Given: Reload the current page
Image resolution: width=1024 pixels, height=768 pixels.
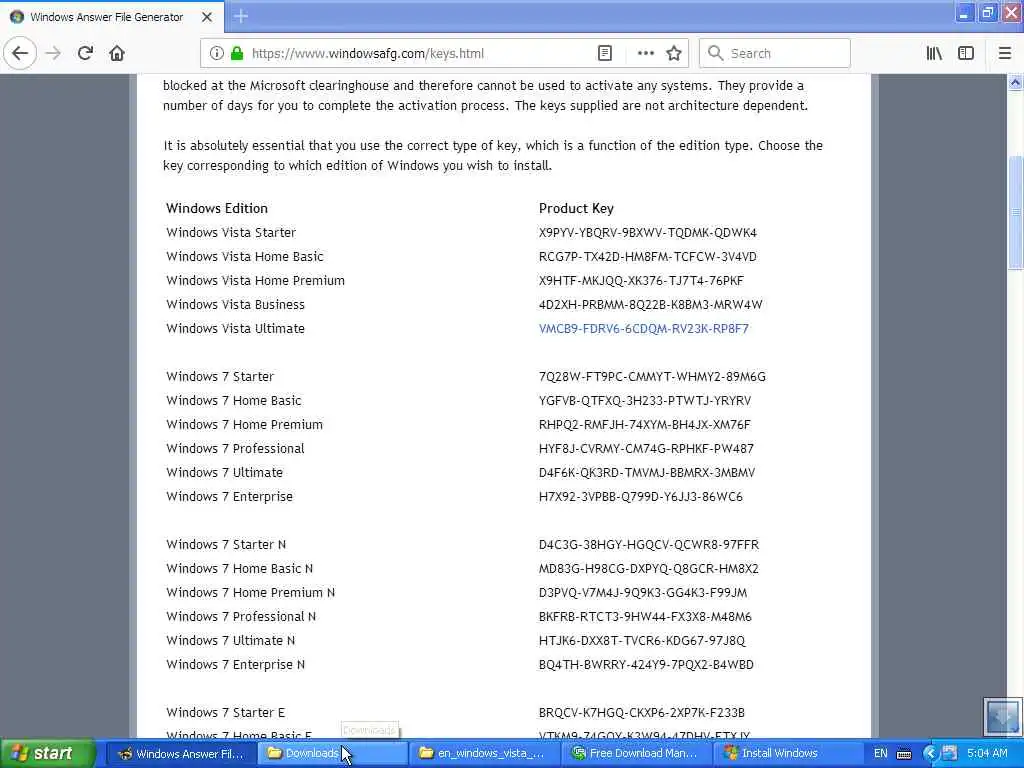Looking at the screenshot, I should pyautogui.click(x=85, y=53).
